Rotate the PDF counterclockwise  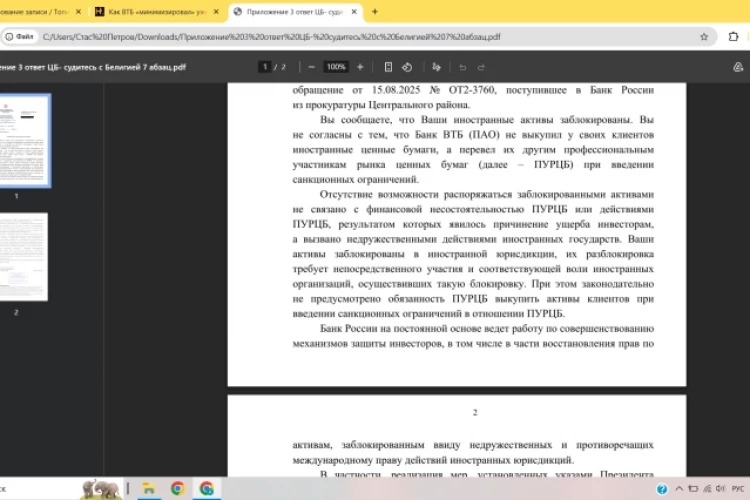pyautogui.click(x=407, y=67)
